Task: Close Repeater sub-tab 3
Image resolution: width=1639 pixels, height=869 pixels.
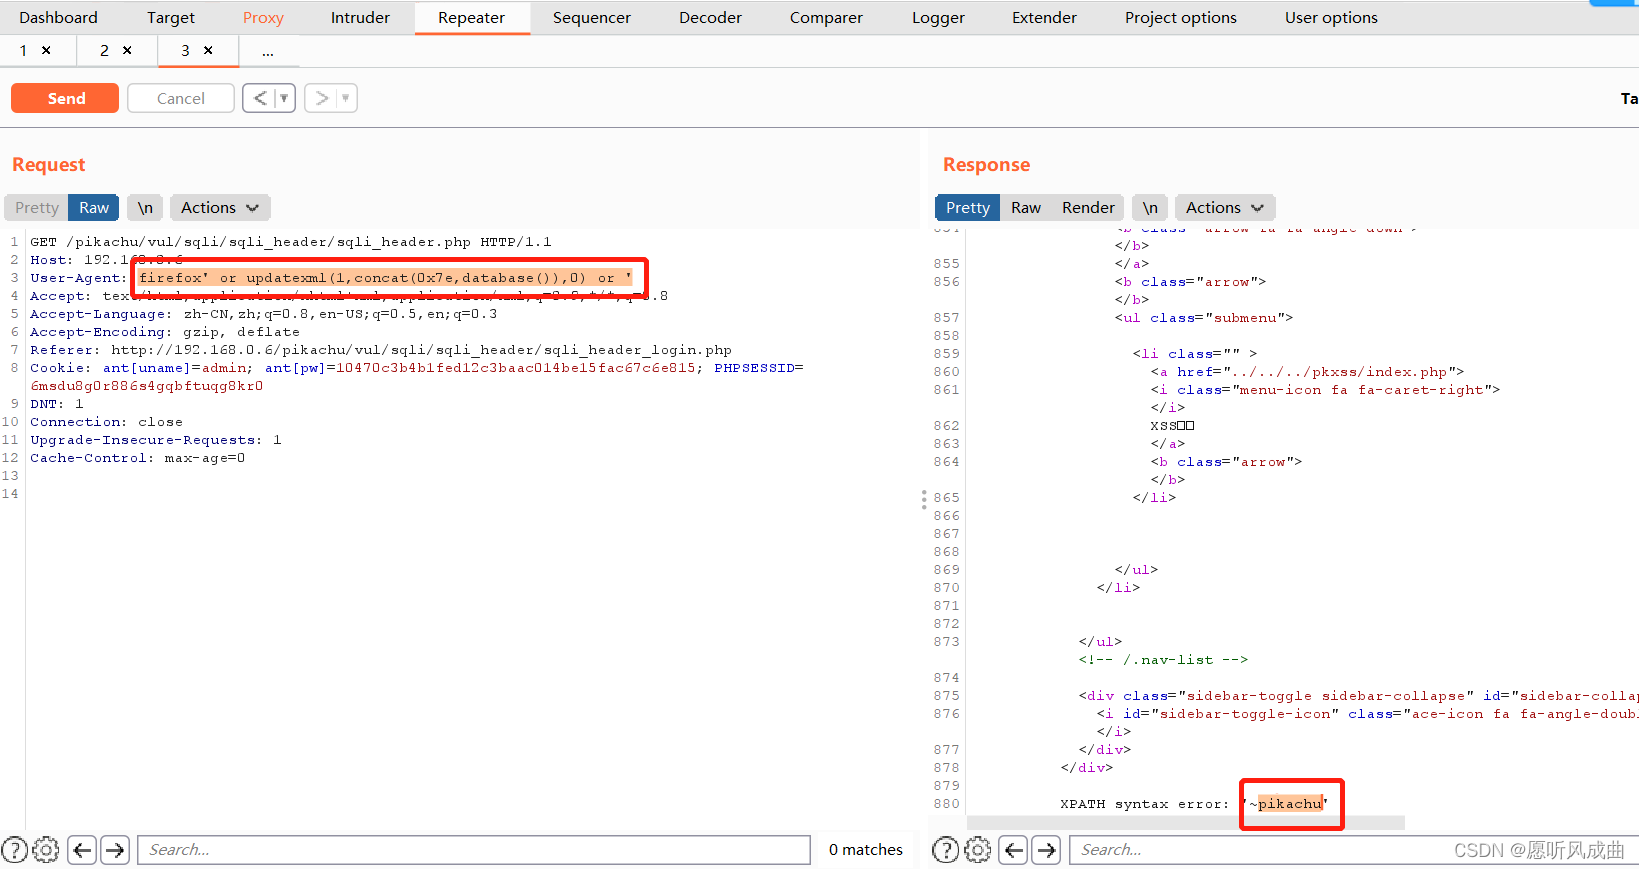Action: [x=208, y=50]
